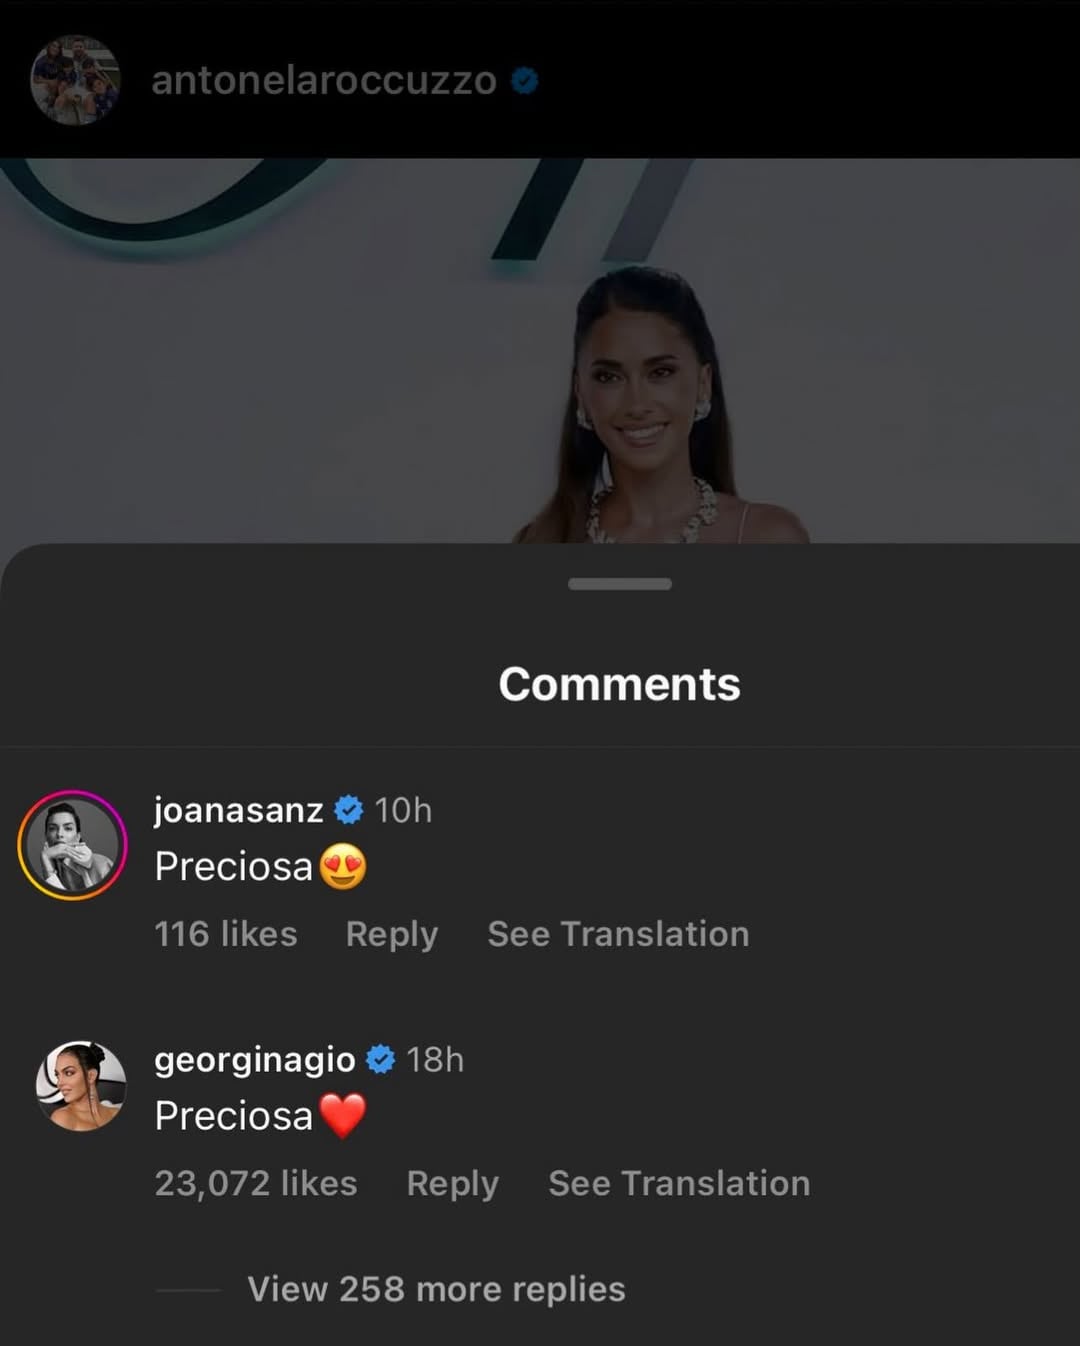
Task: Open the Comments tab header
Action: pos(619,684)
